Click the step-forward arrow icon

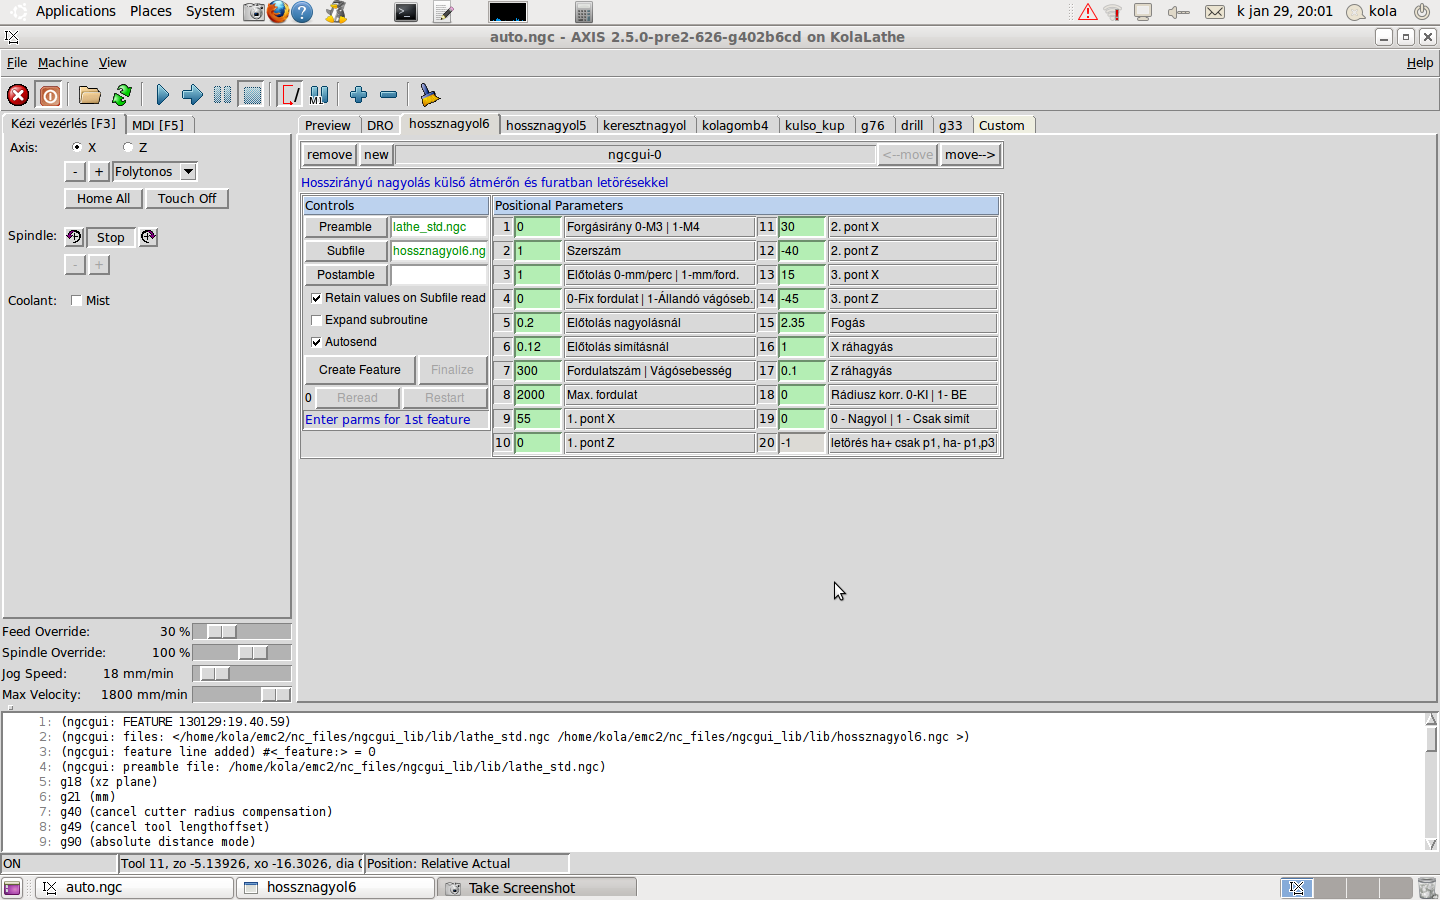[x=192, y=95]
